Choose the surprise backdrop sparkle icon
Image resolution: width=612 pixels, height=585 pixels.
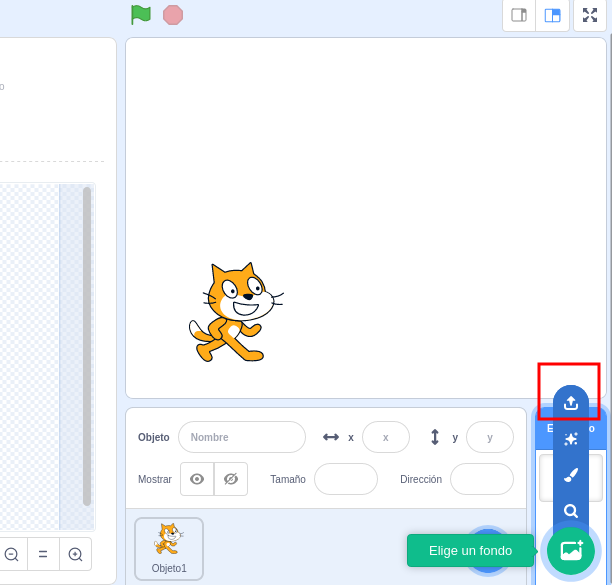(571, 439)
